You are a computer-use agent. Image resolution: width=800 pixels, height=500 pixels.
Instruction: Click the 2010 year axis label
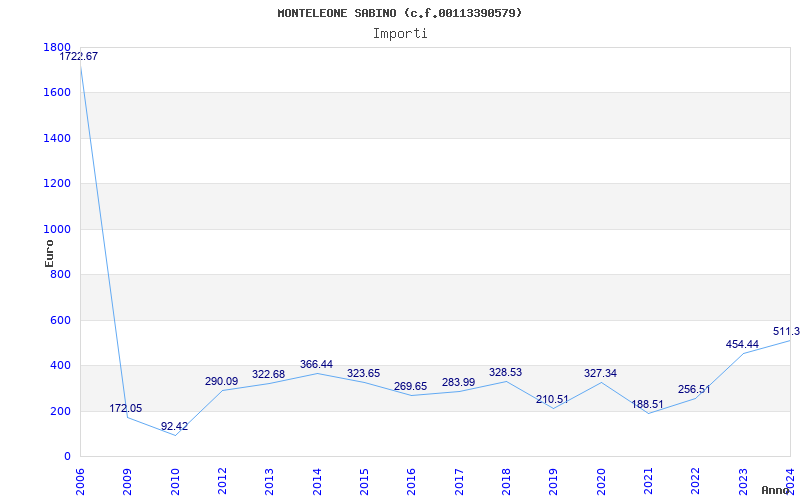(x=174, y=482)
